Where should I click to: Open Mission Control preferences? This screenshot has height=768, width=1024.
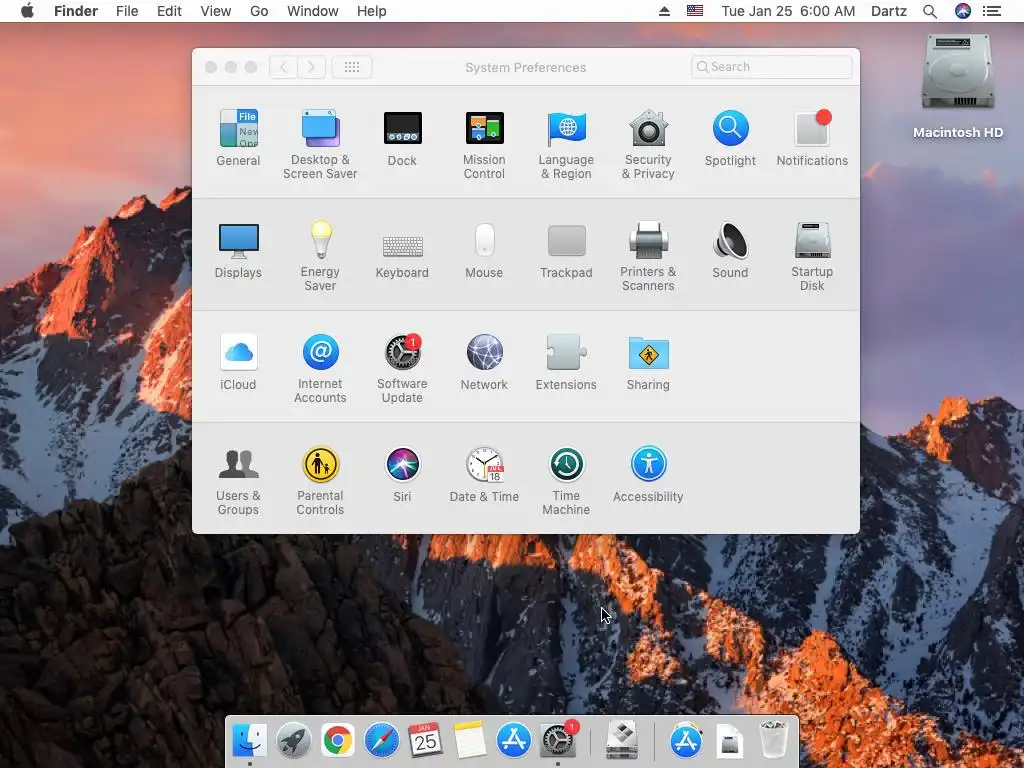(x=484, y=144)
